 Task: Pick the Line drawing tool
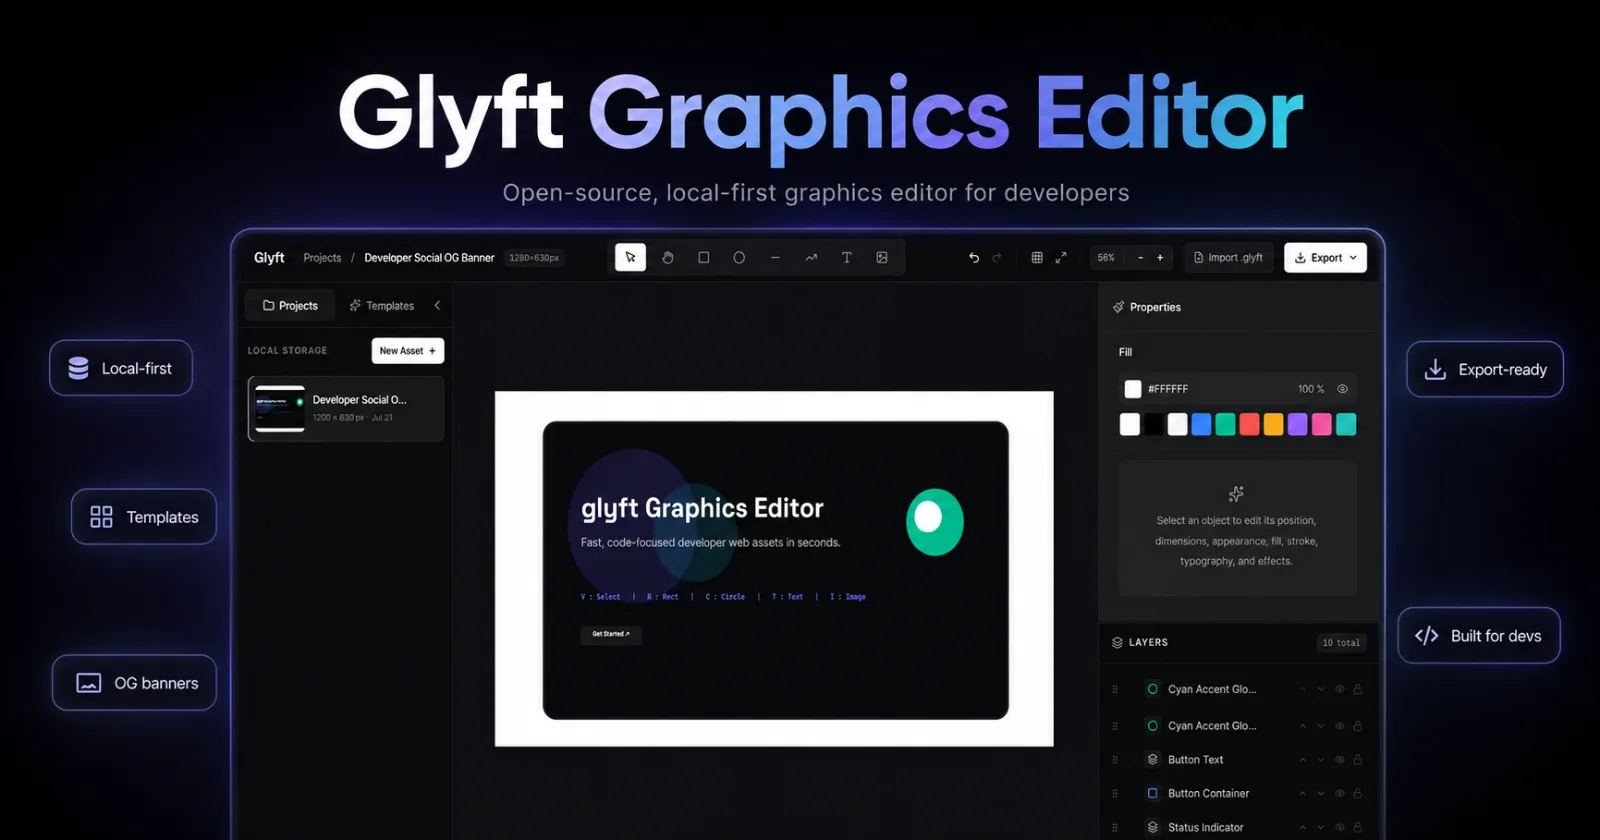coord(775,257)
